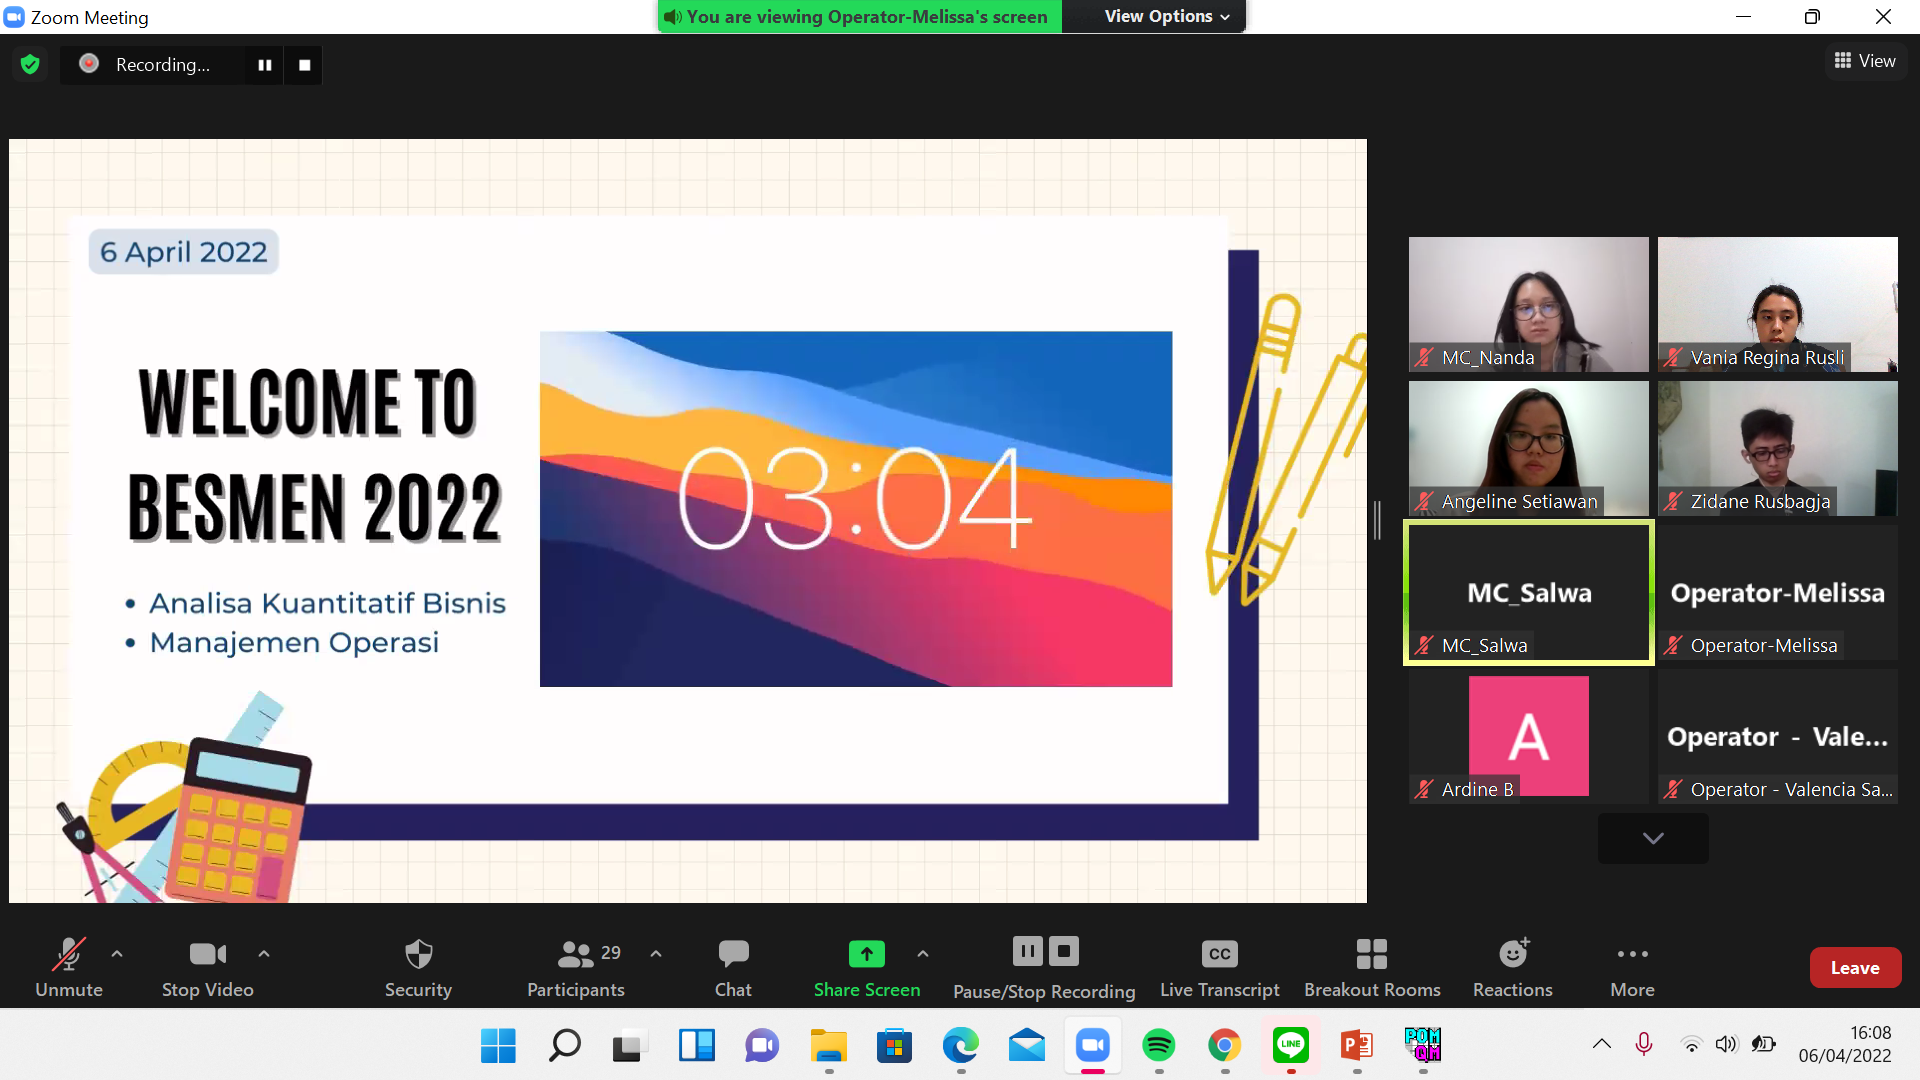The height and width of the screenshot is (1080, 1920).
Task: Stop recording with the square button
Action: pyautogui.click(x=305, y=65)
